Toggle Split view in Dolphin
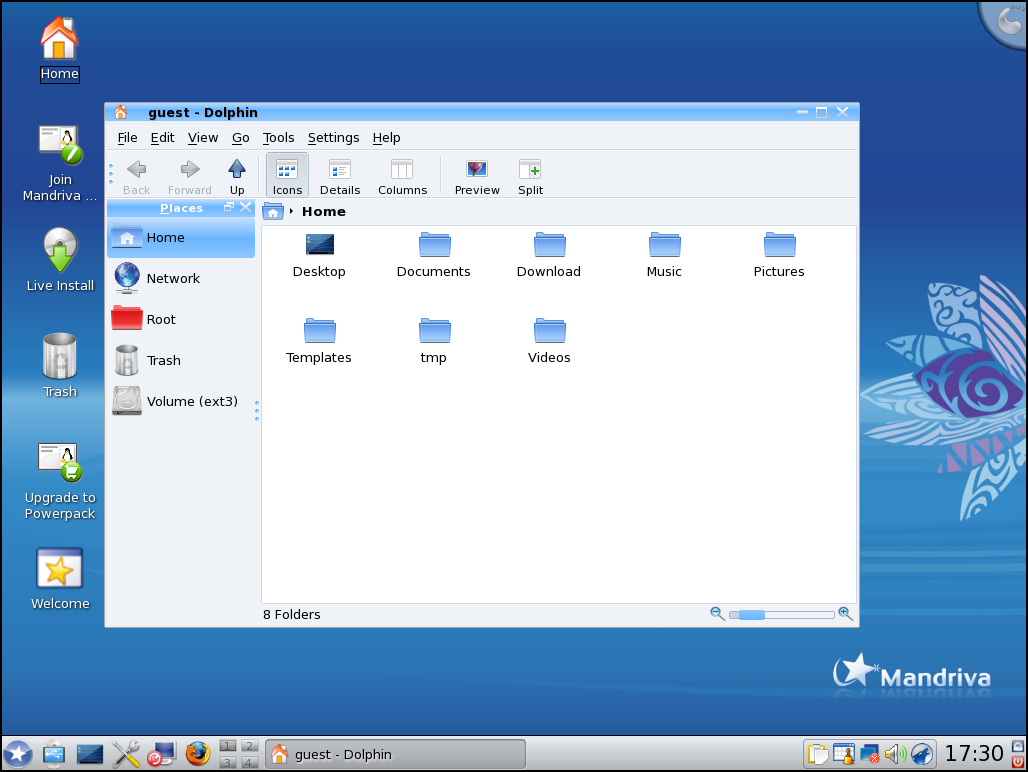This screenshot has height=772, width=1028. pyautogui.click(x=530, y=176)
